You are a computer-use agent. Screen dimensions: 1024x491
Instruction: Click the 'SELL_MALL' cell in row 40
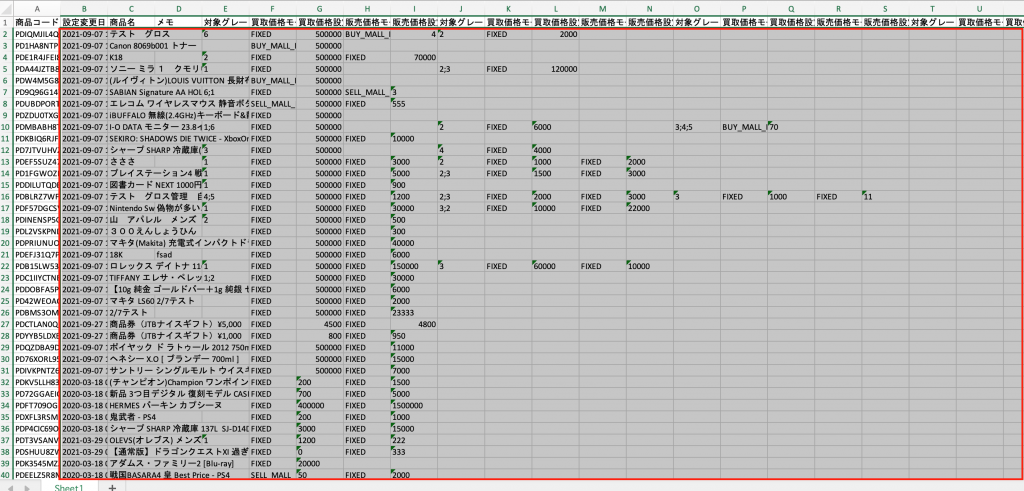tap(272, 475)
